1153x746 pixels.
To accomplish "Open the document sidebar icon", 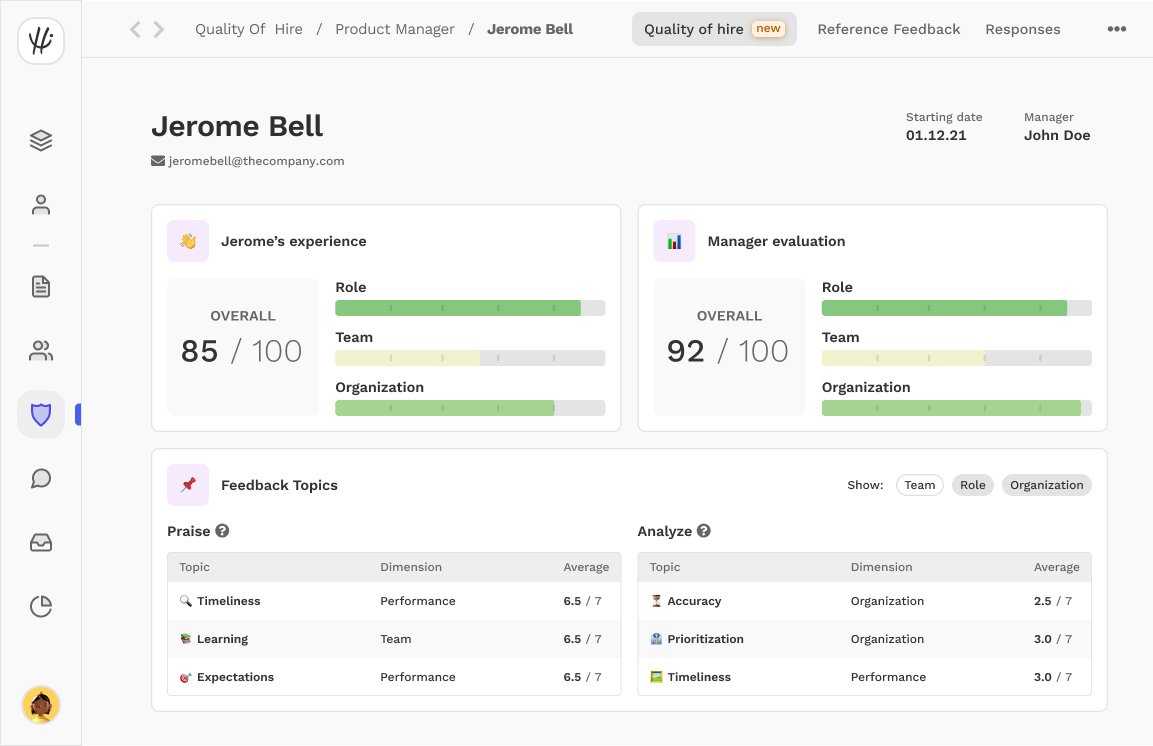I will 41,287.
